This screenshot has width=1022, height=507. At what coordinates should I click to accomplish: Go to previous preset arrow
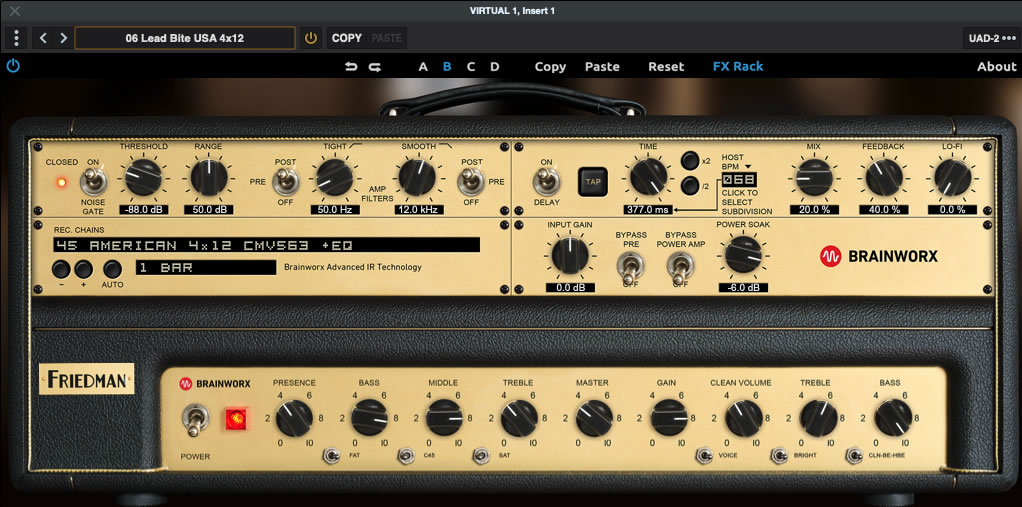point(43,38)
